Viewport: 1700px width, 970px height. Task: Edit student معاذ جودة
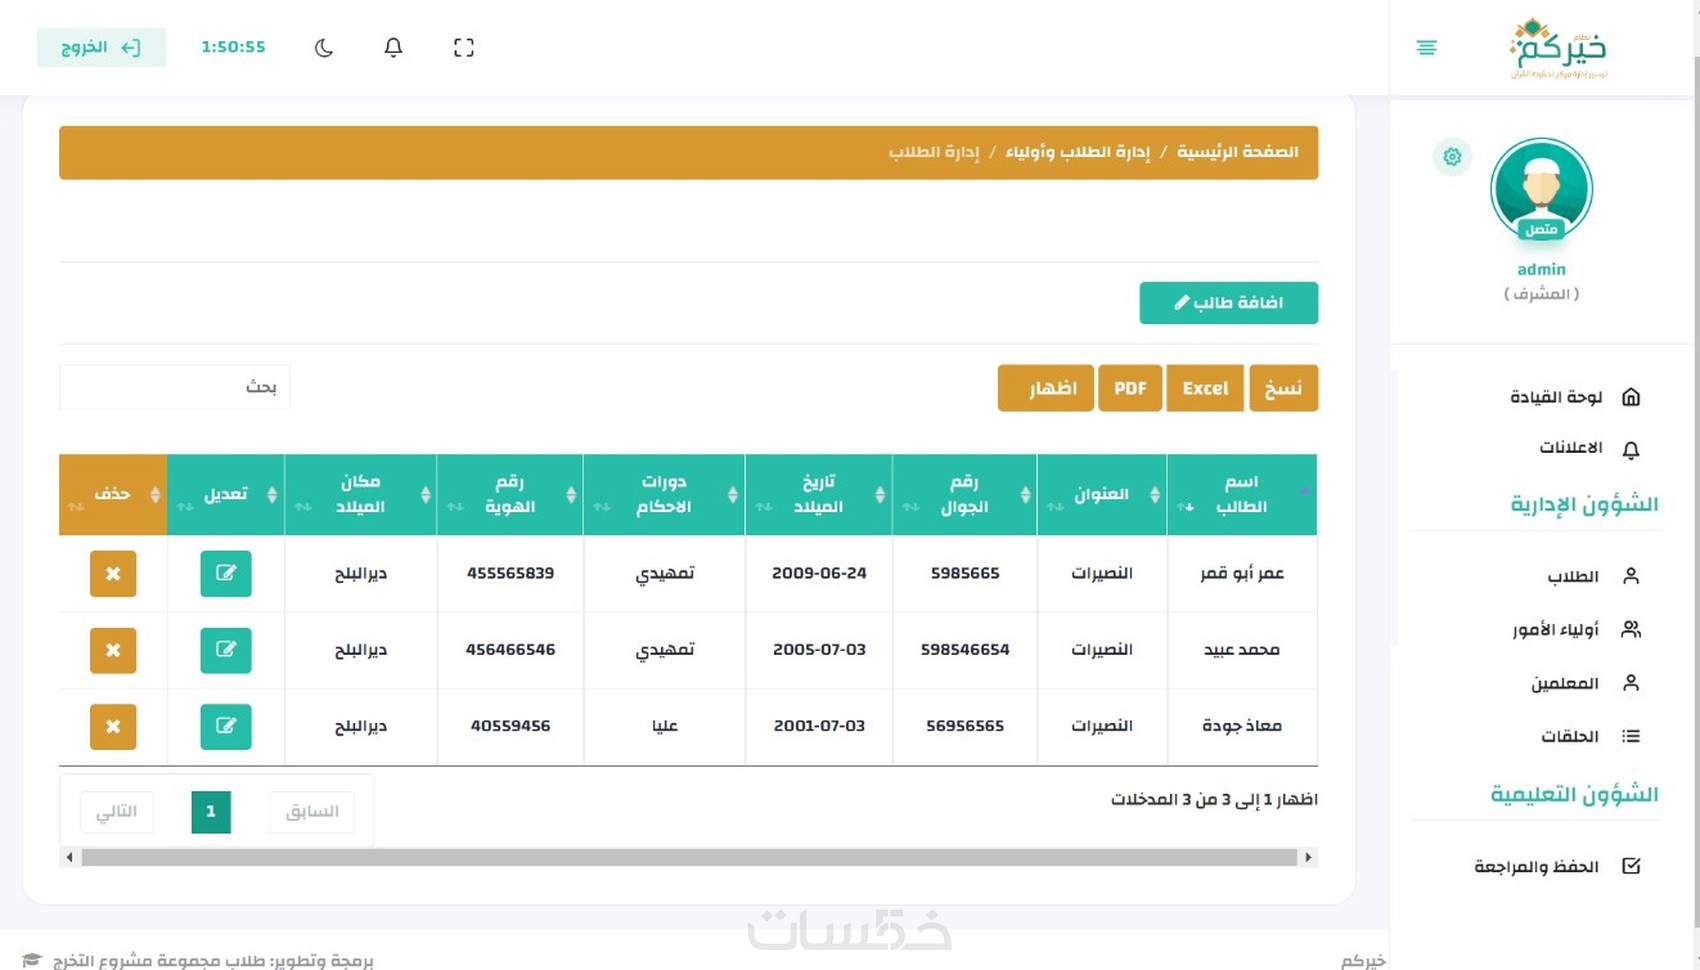pyautogui.click(x=226, y=727)
